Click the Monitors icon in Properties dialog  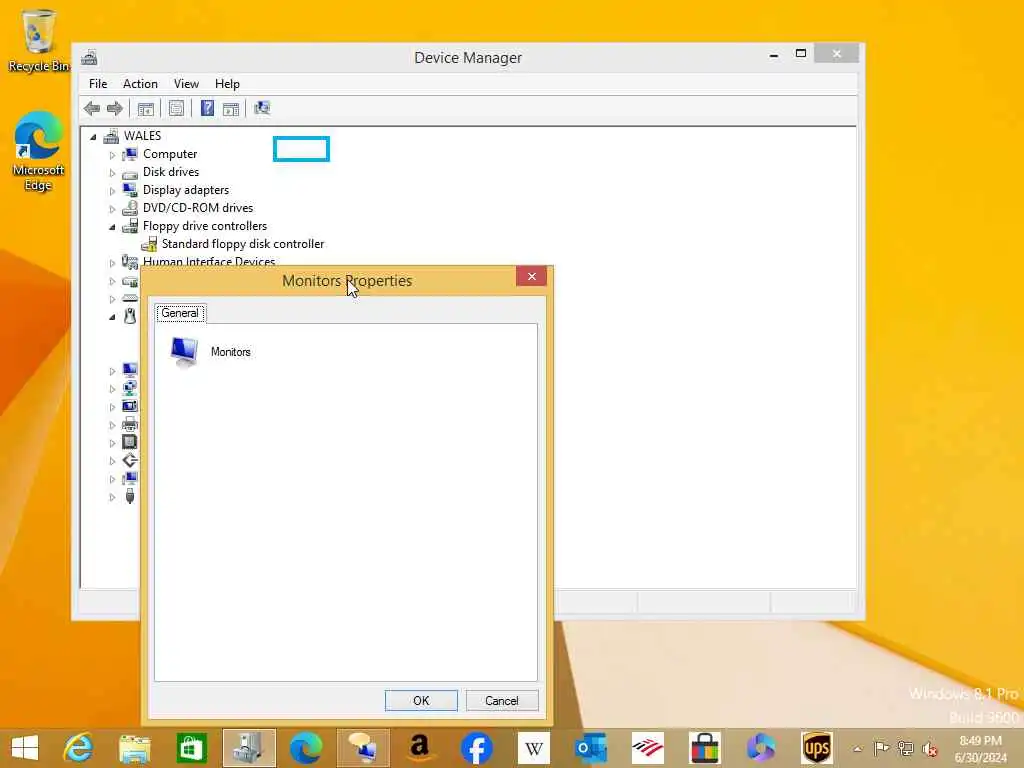tap(184, 352)
